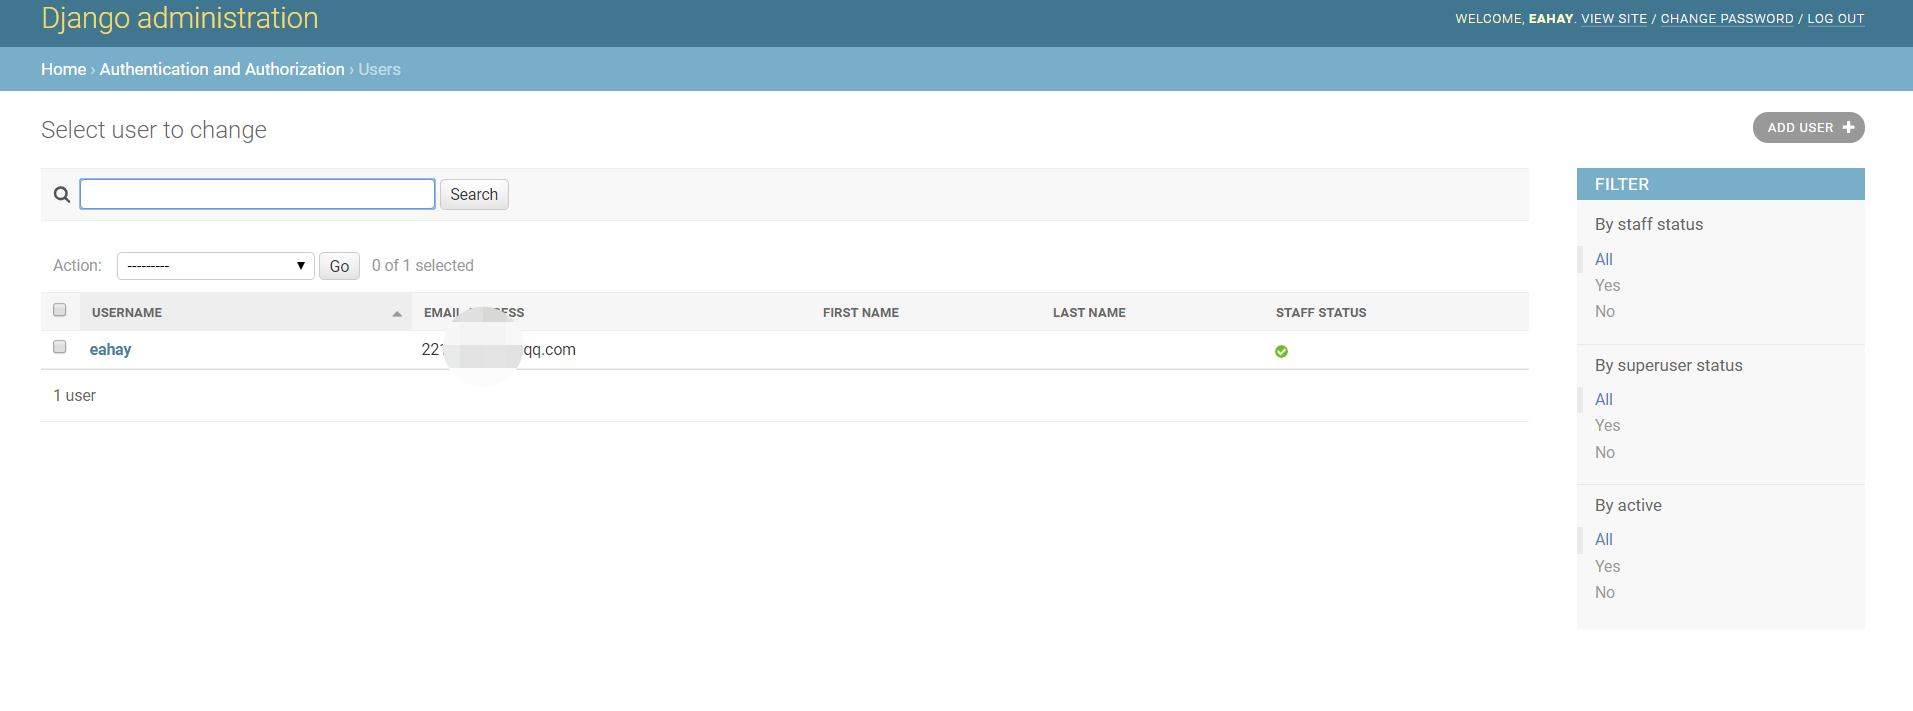Filter superuser status by No
1913x711 pixels.
[x=1605, y=452]
